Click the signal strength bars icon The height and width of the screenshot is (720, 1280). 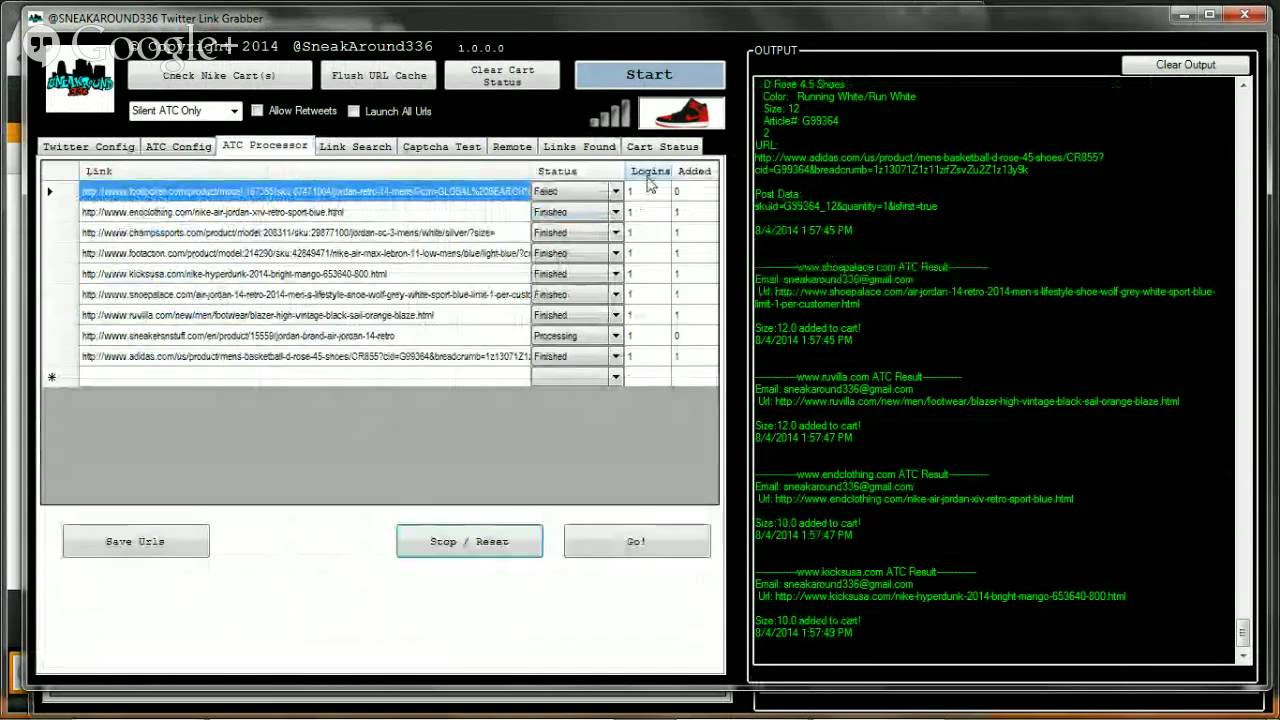coord(610,114)
